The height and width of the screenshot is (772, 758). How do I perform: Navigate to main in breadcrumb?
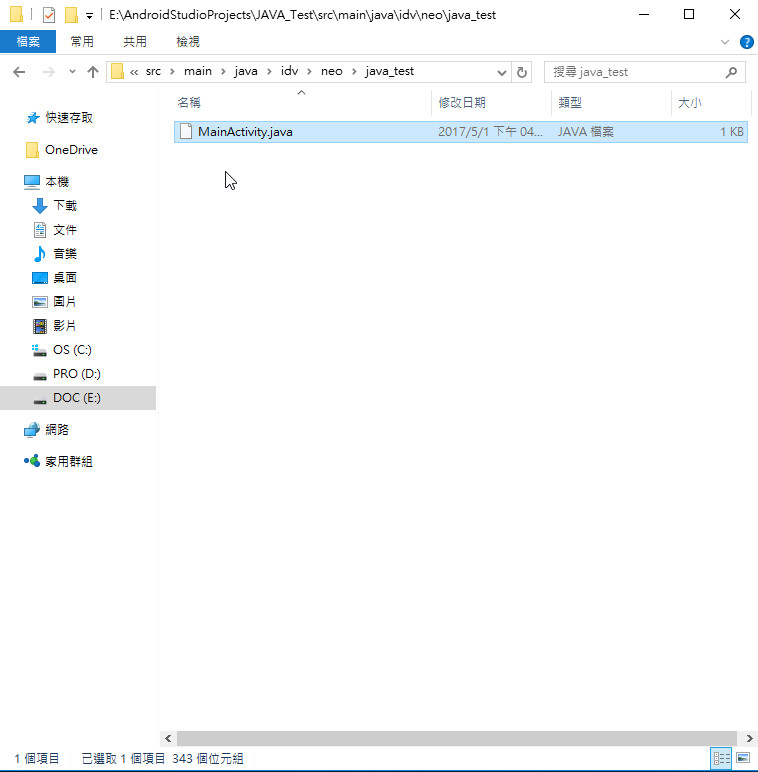pyautogui.click(x=198, y=71)
